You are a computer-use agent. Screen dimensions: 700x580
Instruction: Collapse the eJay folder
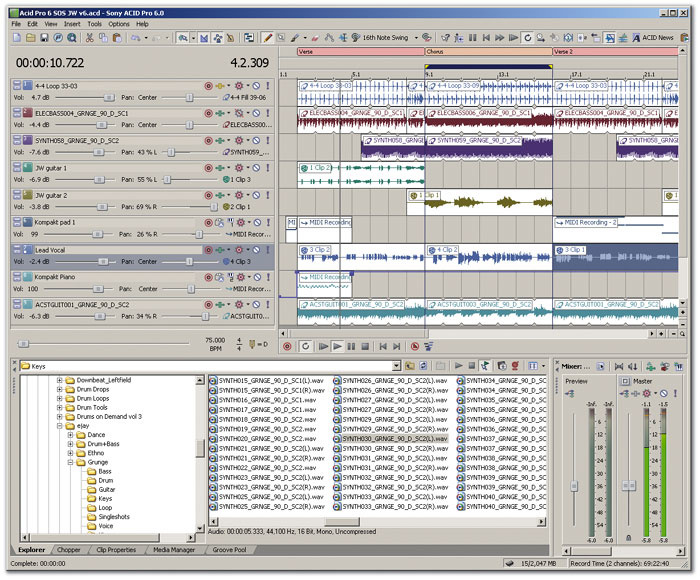pyautogui.click(x=59, y=426)
